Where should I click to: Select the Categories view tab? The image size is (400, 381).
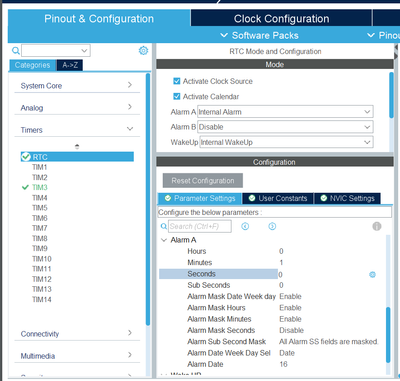33,65
